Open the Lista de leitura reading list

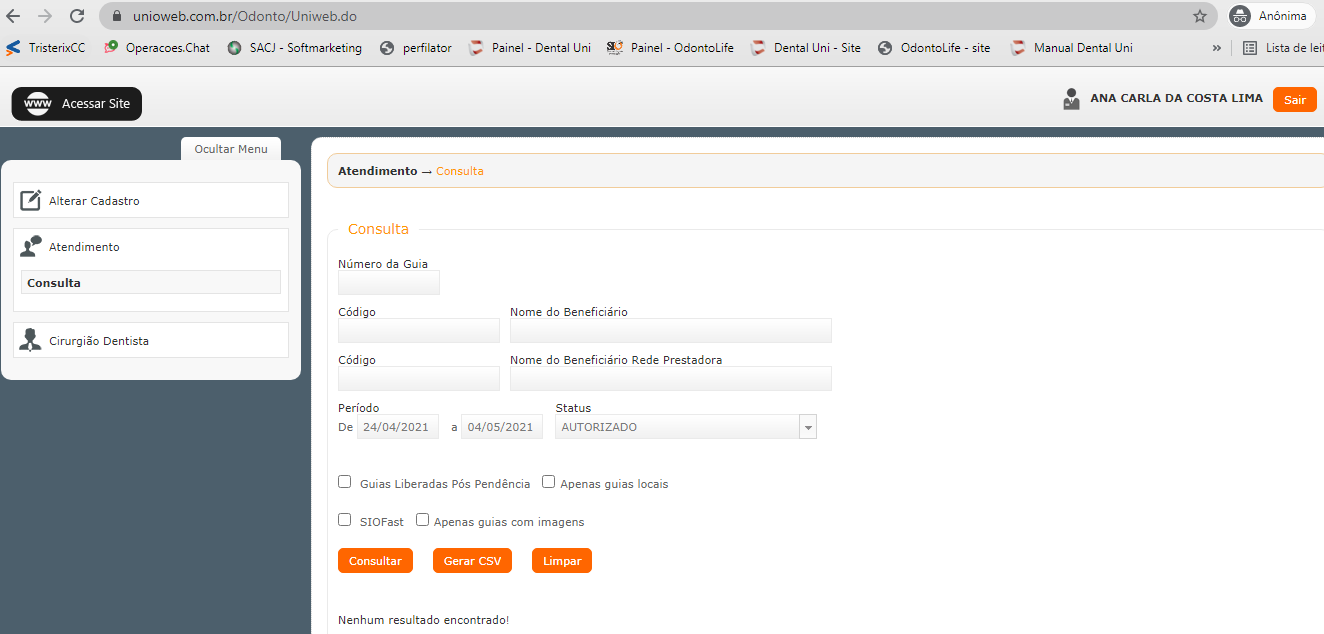1283,47
